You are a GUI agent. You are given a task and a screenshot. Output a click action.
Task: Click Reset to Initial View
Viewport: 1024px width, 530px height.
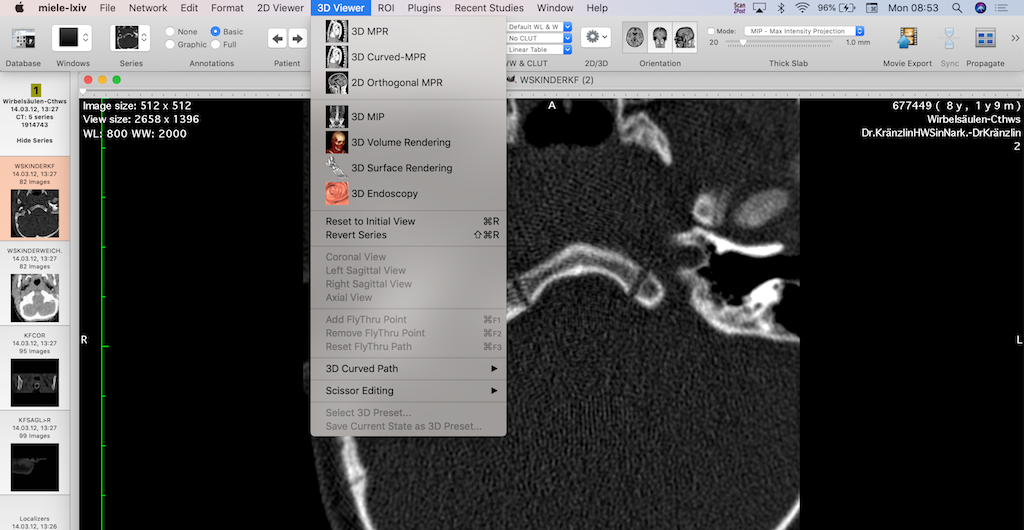point(370,221)
